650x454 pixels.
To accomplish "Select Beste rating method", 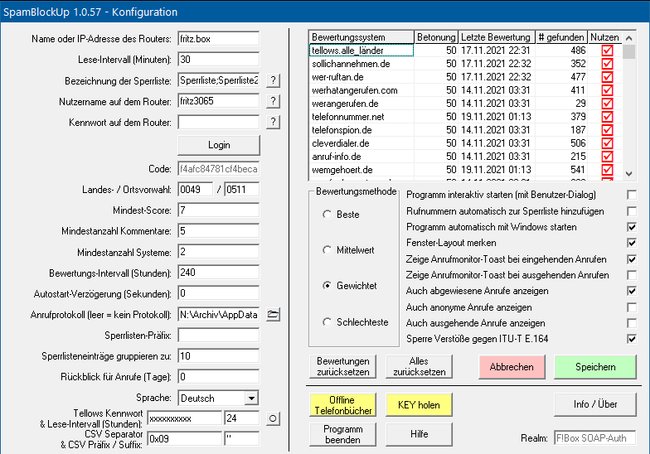I will coord(327,214).
